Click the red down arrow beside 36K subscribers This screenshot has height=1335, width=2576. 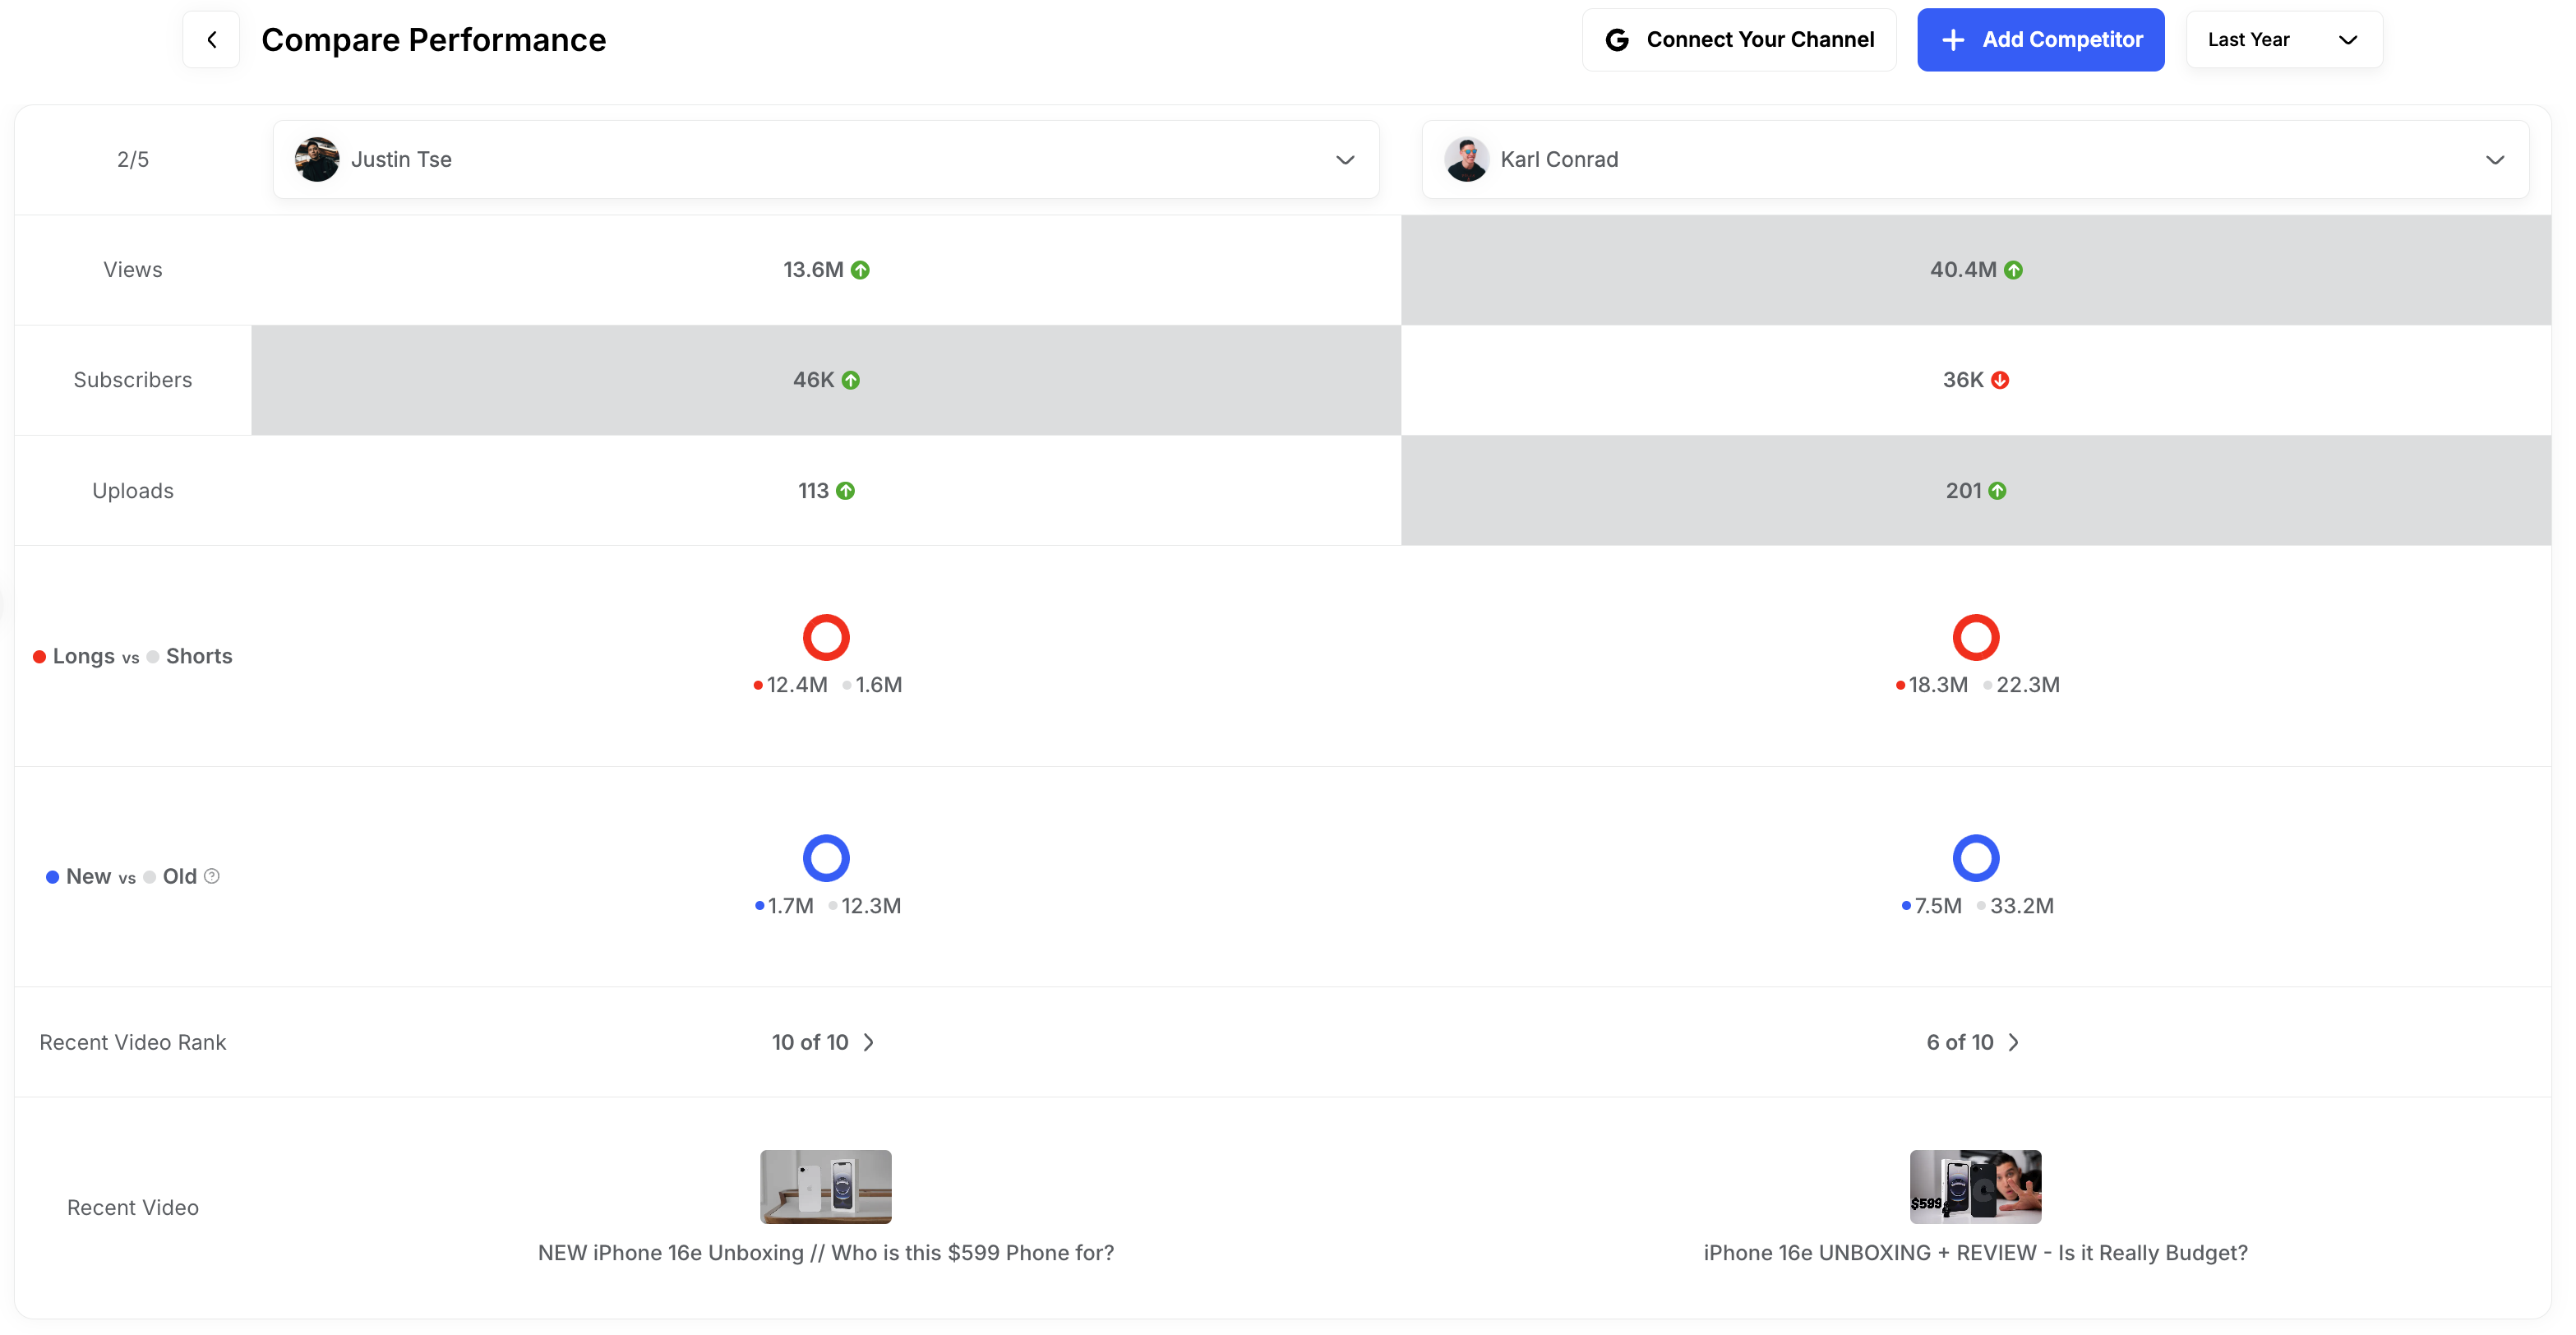click(2000, 380)
